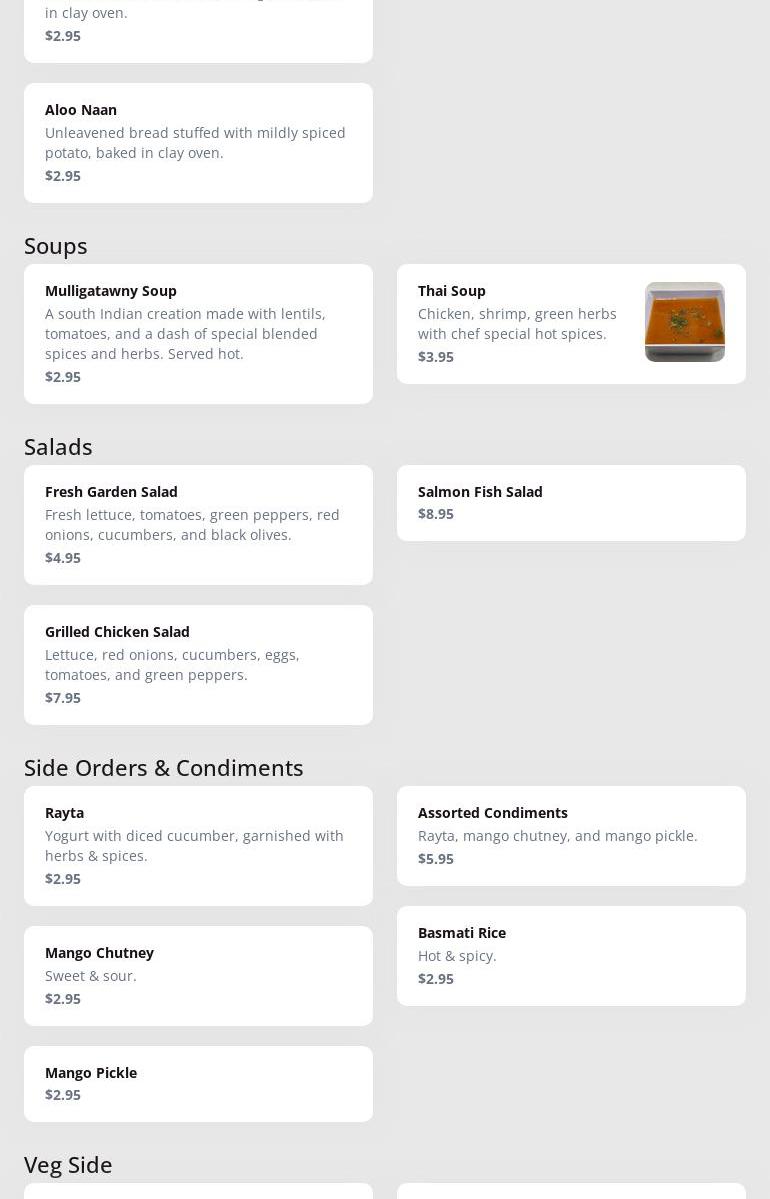Select the Mulligatawny Soup item card
This screenshot has height=1199, width=770.
tap(198, 334)
